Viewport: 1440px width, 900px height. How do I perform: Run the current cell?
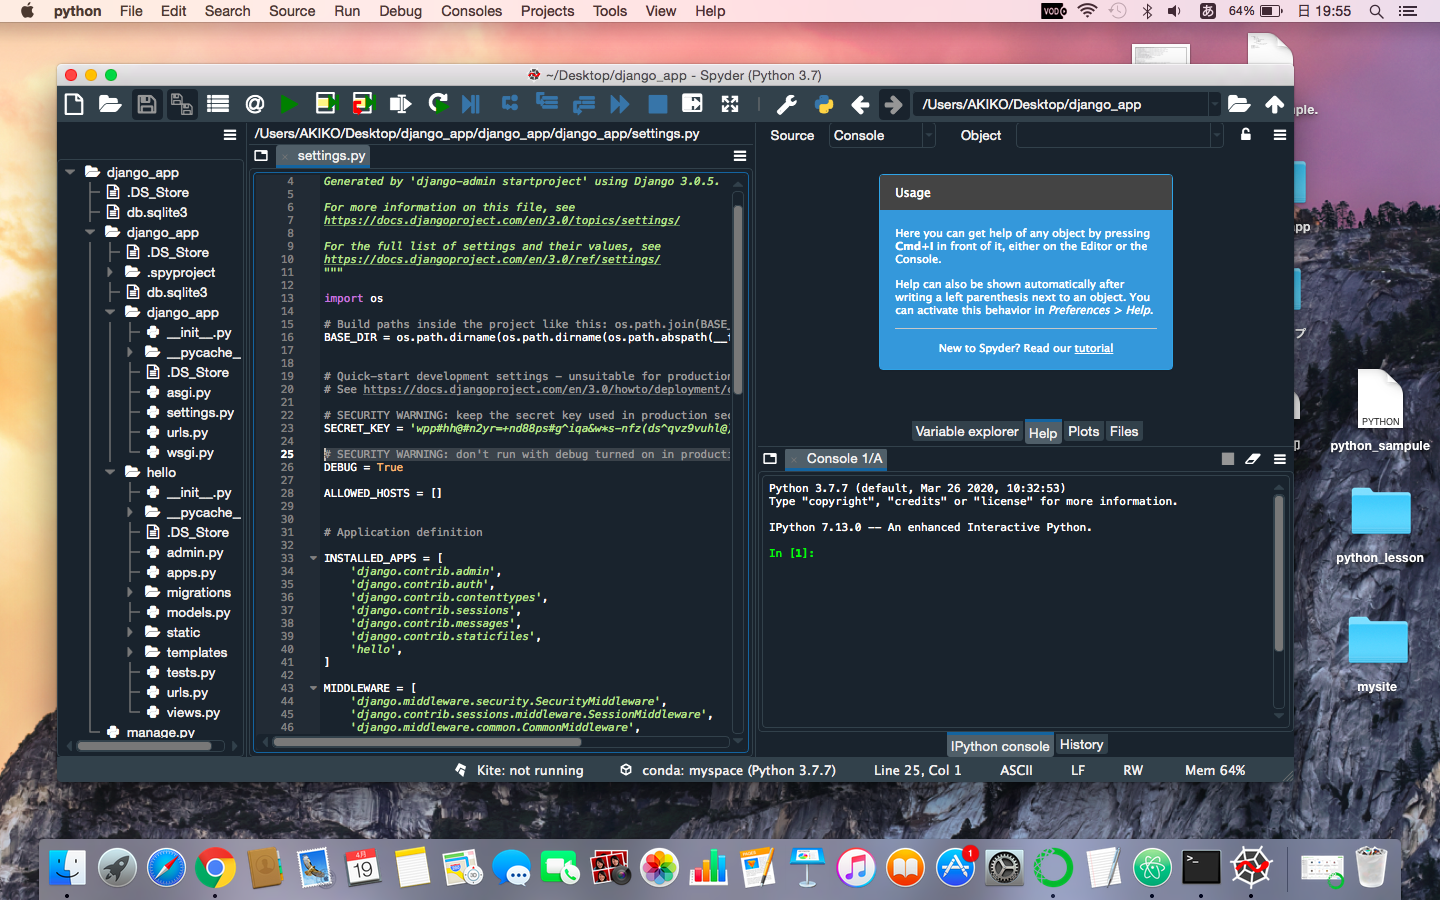(x=325, y=103)
